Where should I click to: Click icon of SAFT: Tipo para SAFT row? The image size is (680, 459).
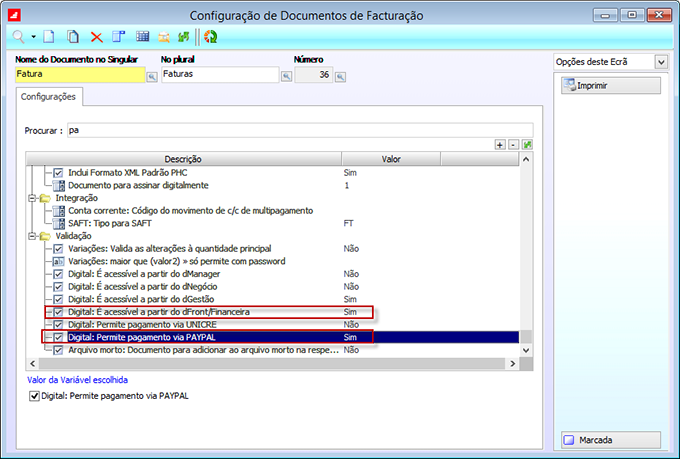(59, 223)
